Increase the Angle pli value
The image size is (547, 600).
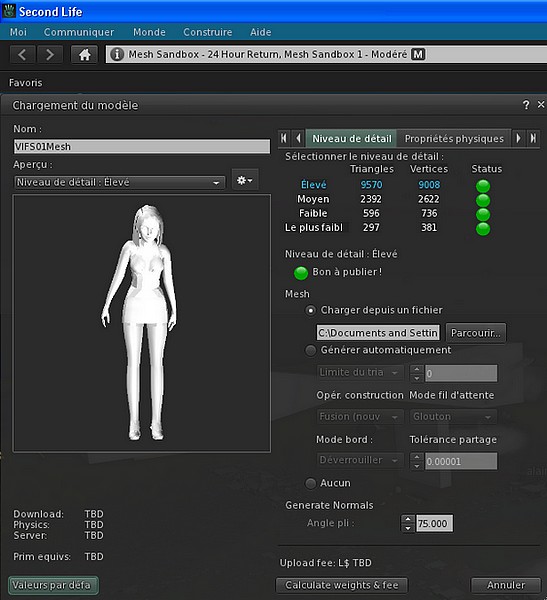tap(408, 520)
